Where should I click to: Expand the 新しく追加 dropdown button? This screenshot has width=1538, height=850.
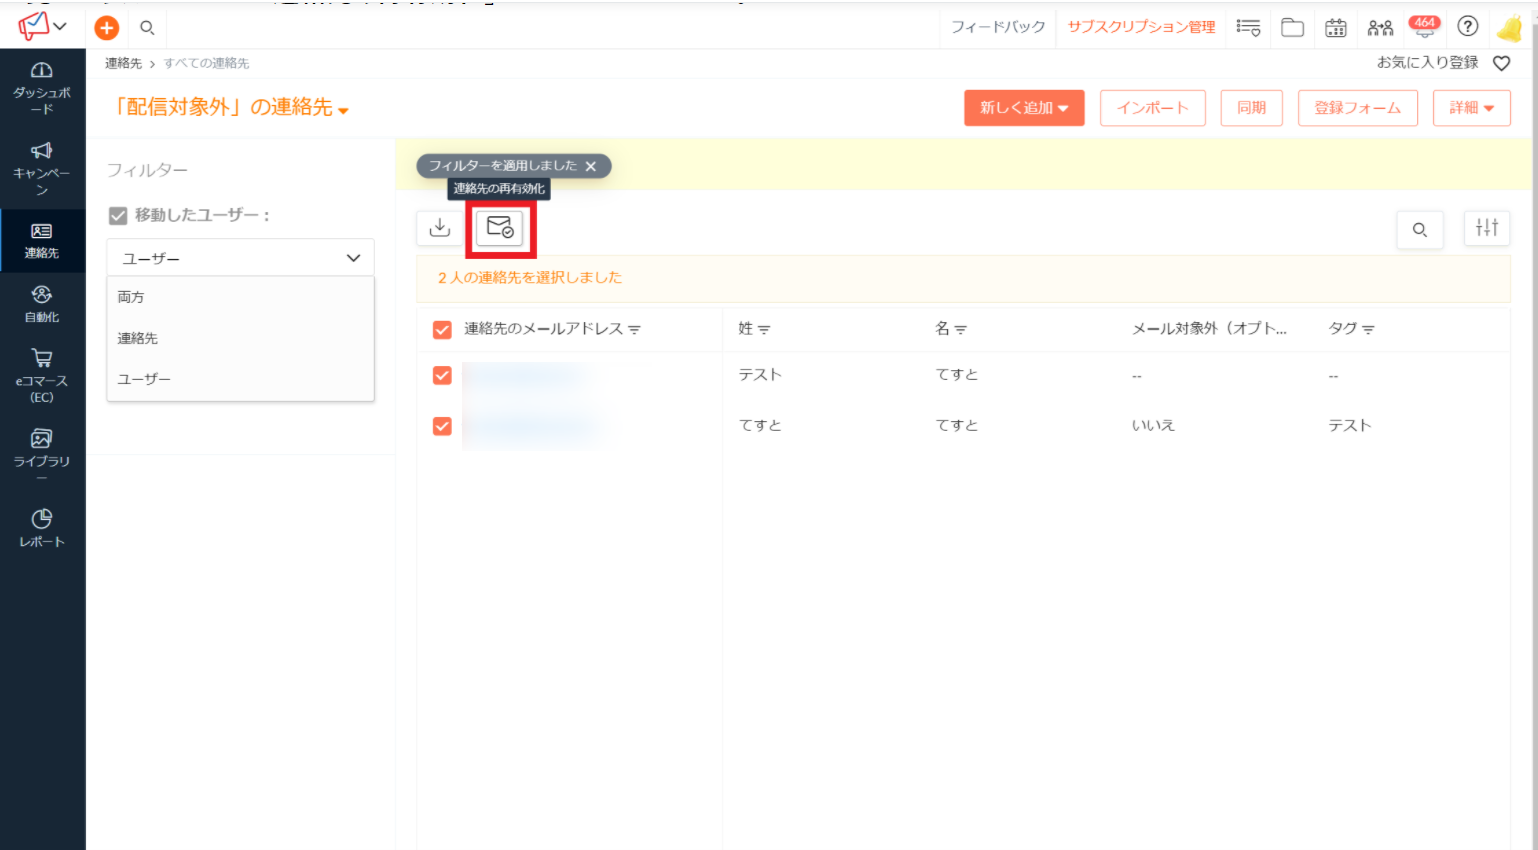(x=1023, y=108)
